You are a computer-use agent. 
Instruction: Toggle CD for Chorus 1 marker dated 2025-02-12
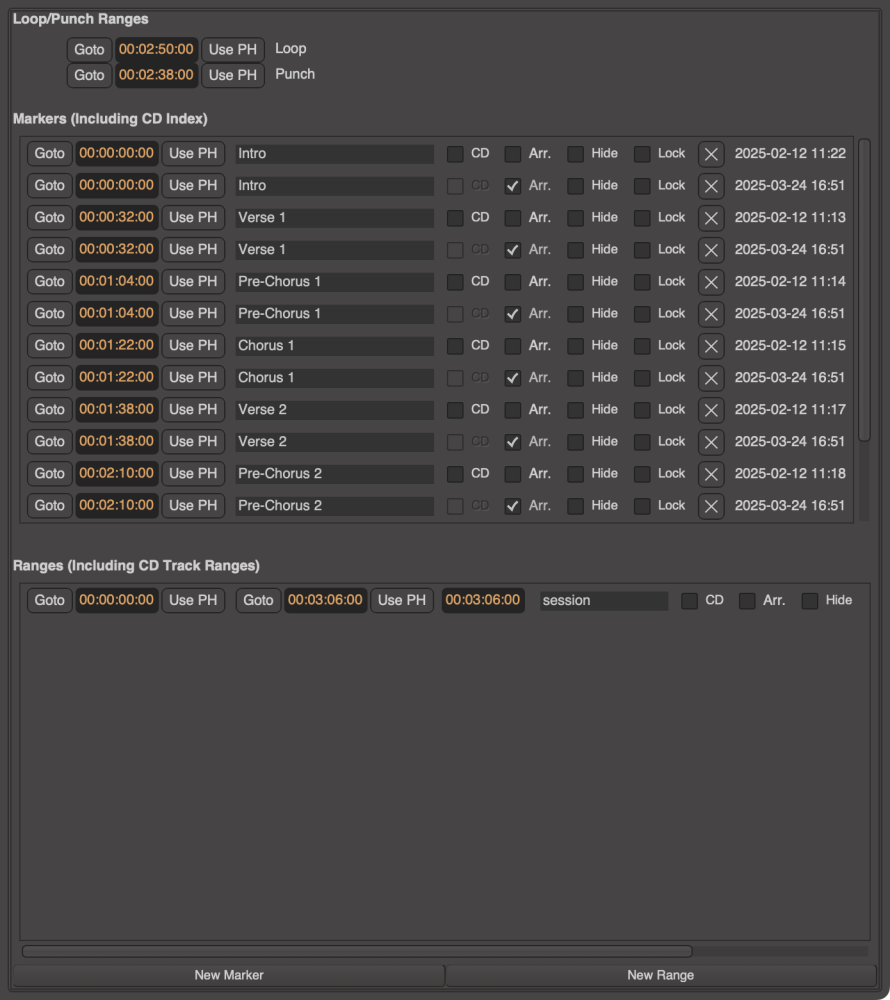[455, 346]
